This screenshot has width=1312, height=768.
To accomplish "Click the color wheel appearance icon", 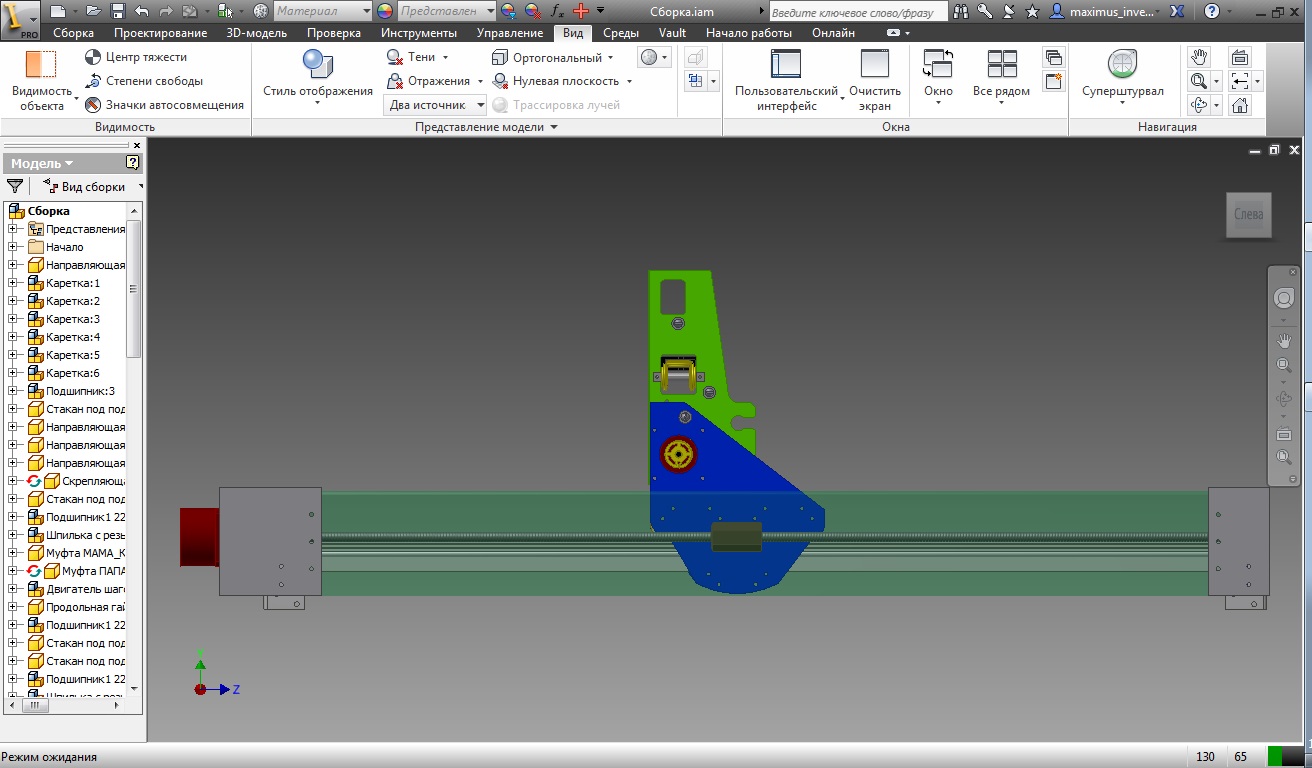I will 385,11.
